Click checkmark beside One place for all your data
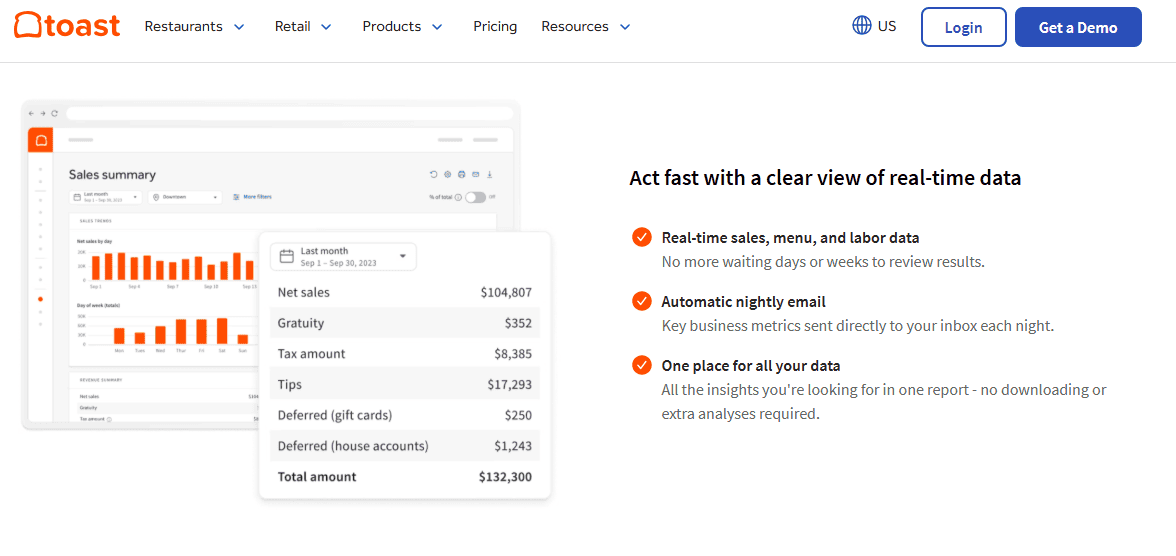The width and height of the screenshot is (1176, 556). 642,365
